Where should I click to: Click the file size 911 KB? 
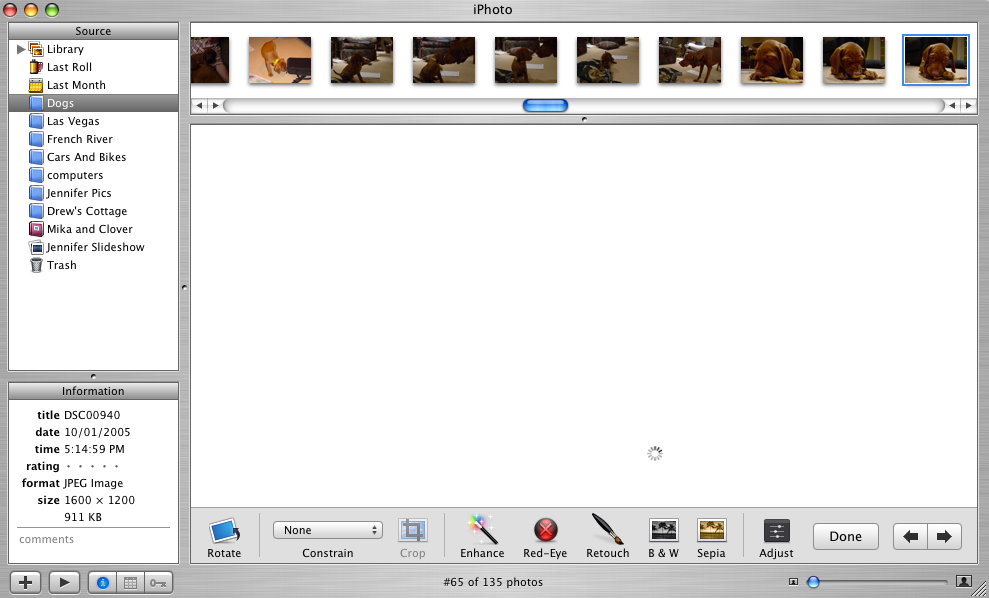83,517
